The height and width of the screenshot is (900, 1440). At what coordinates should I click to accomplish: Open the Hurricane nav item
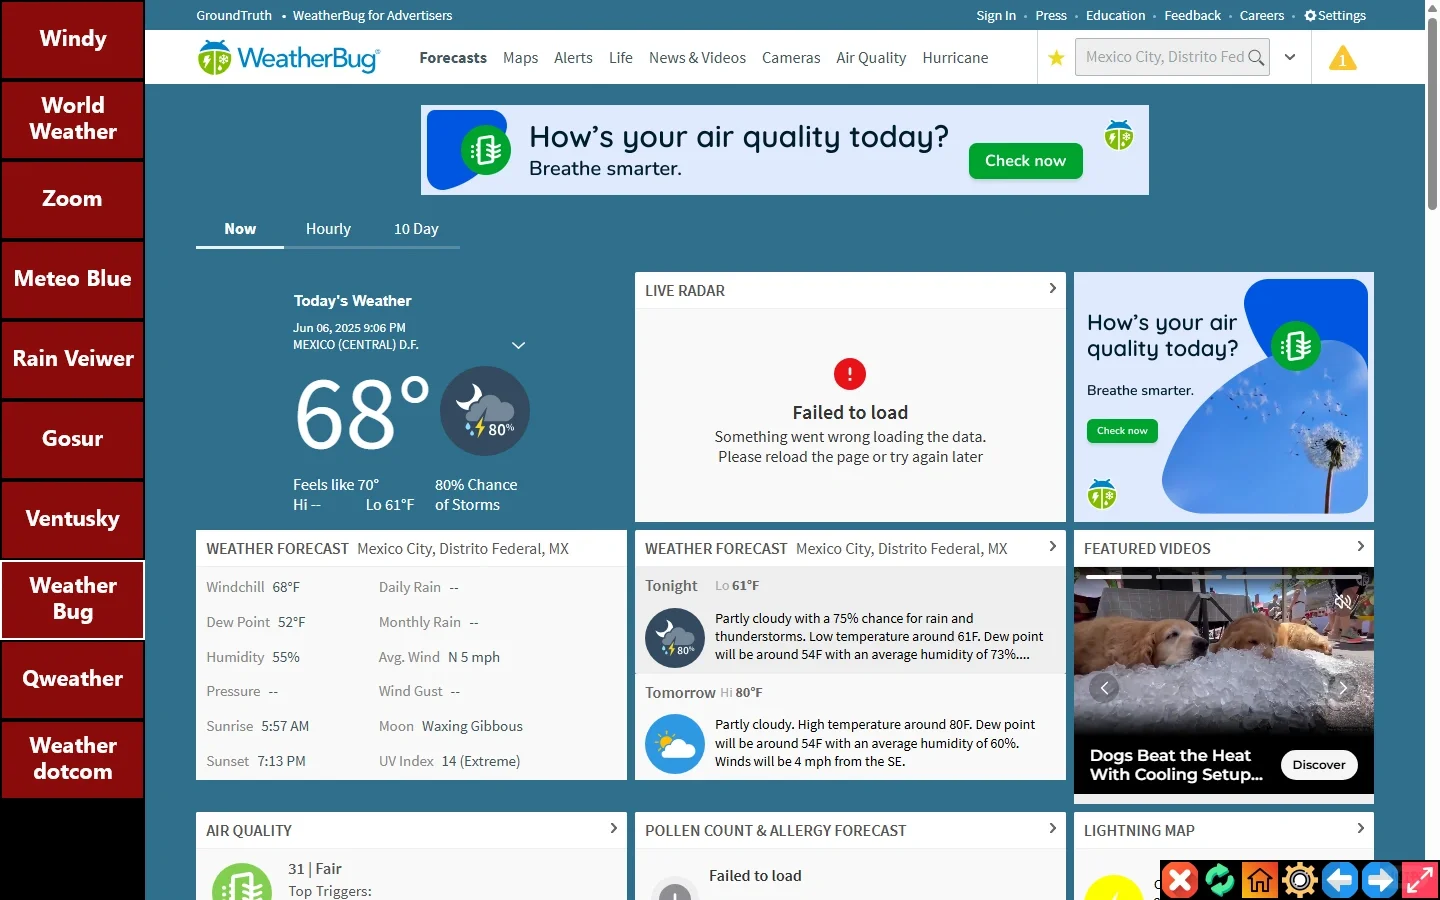(955, 58)
